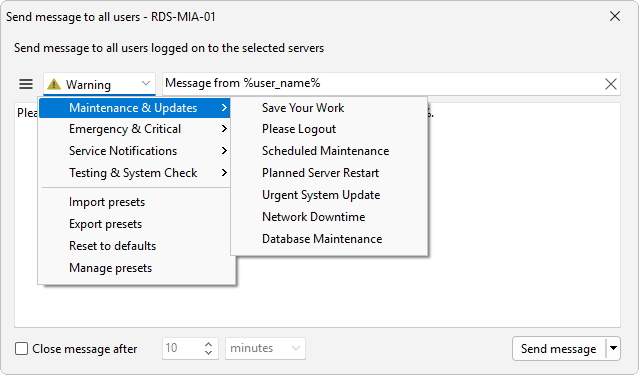Select the Database Maintenance preset
This screenshot has height=375, width=639.
click(329, 239)
